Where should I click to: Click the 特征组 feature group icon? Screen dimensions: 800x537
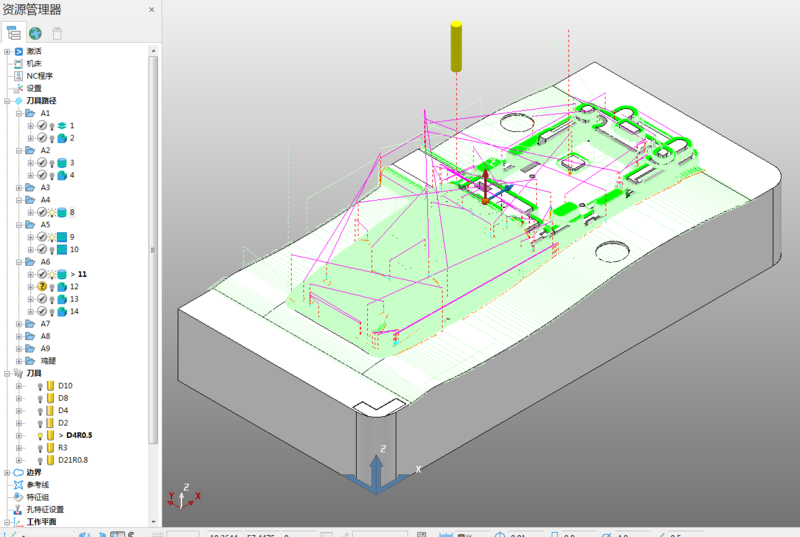[18, 497]
